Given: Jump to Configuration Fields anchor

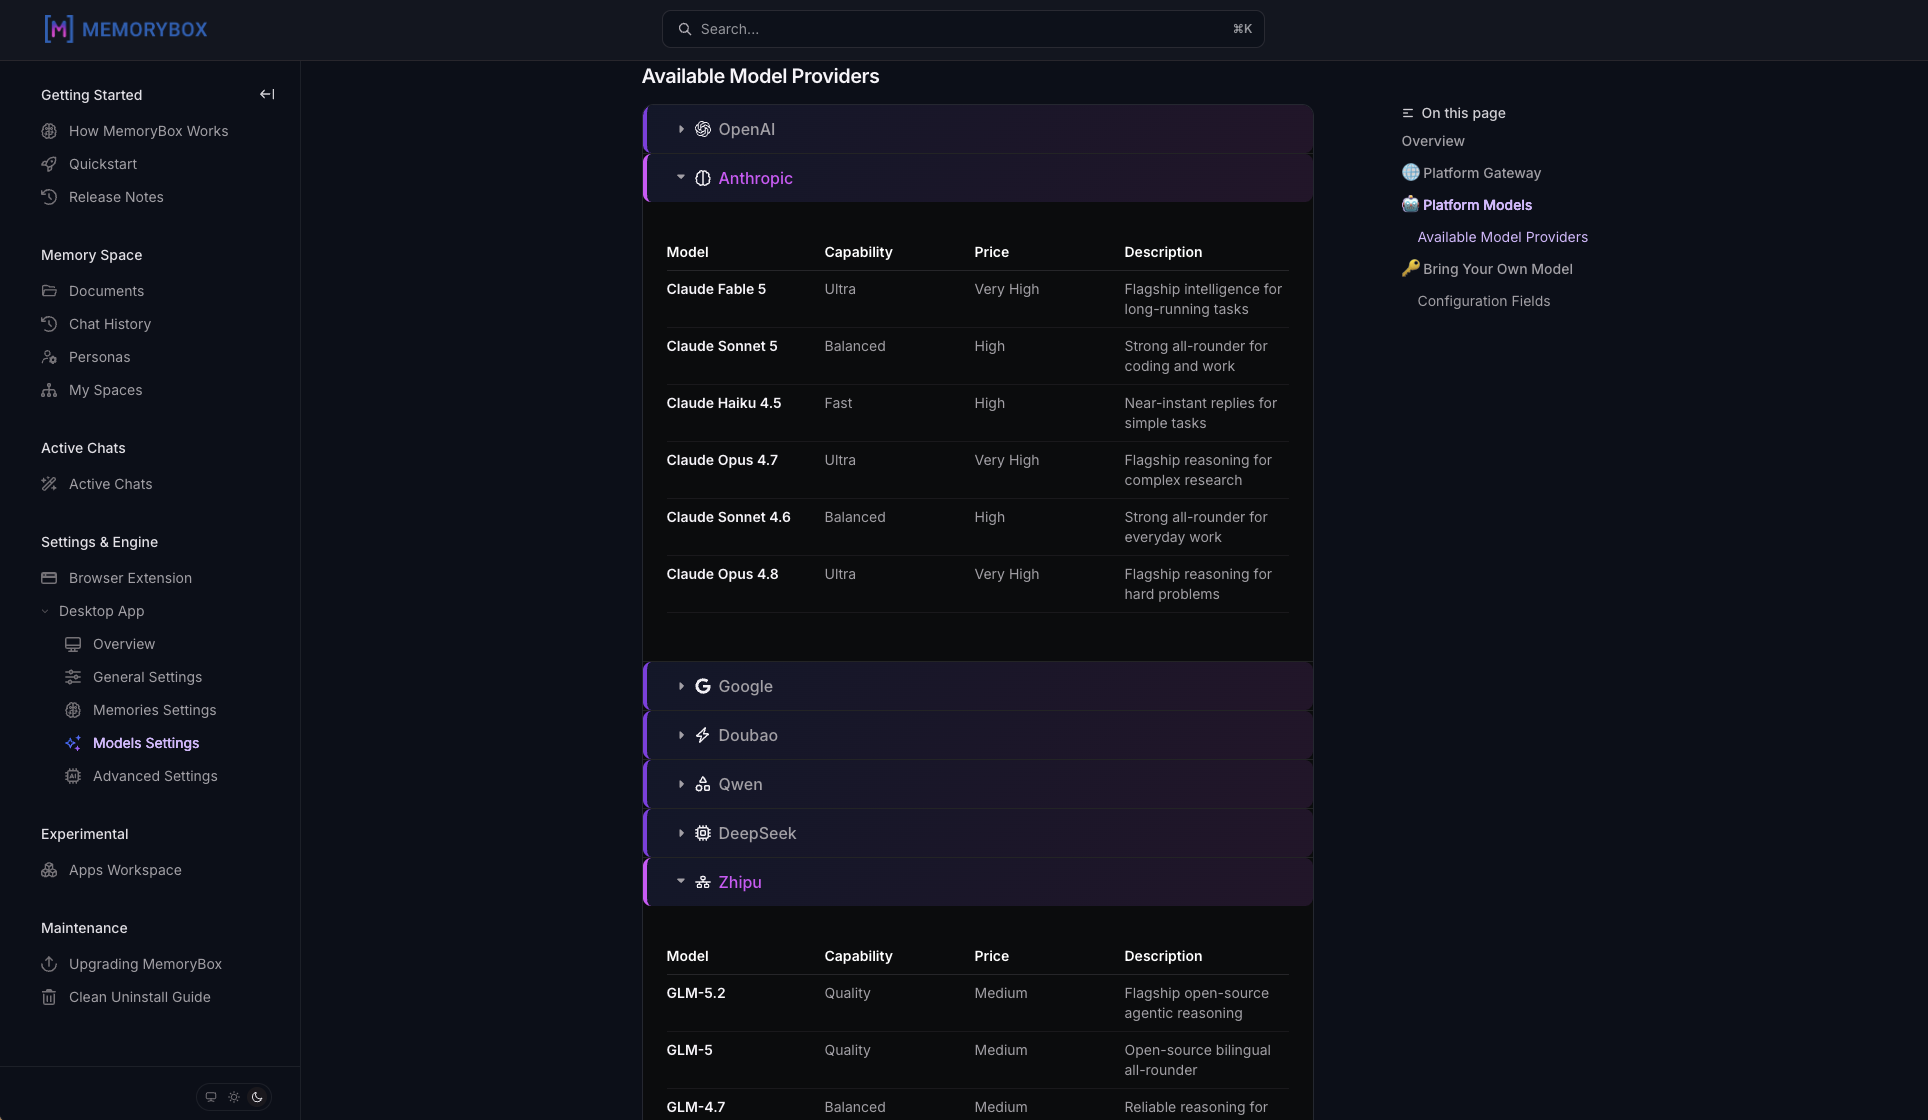Looking at the screenshot, I should [x=1483, y=301].
